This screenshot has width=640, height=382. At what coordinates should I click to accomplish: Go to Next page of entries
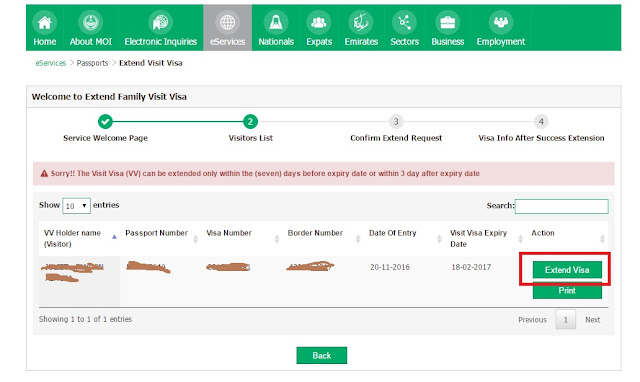click(x=592, y=320)
